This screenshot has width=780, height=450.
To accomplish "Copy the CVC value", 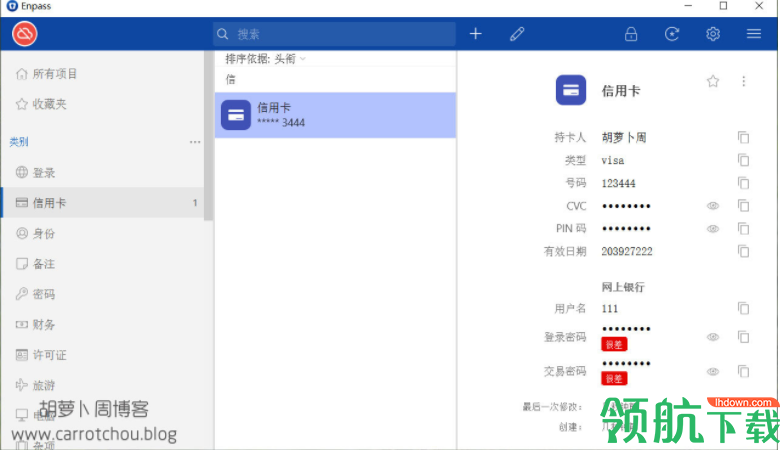I will [744, 205].
